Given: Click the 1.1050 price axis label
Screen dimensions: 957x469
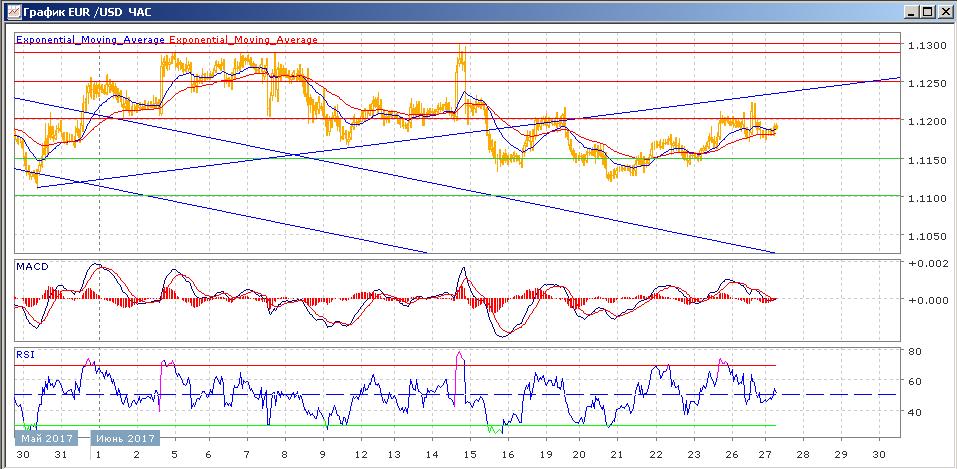Looking at the screenshot, I should (925, 237).
